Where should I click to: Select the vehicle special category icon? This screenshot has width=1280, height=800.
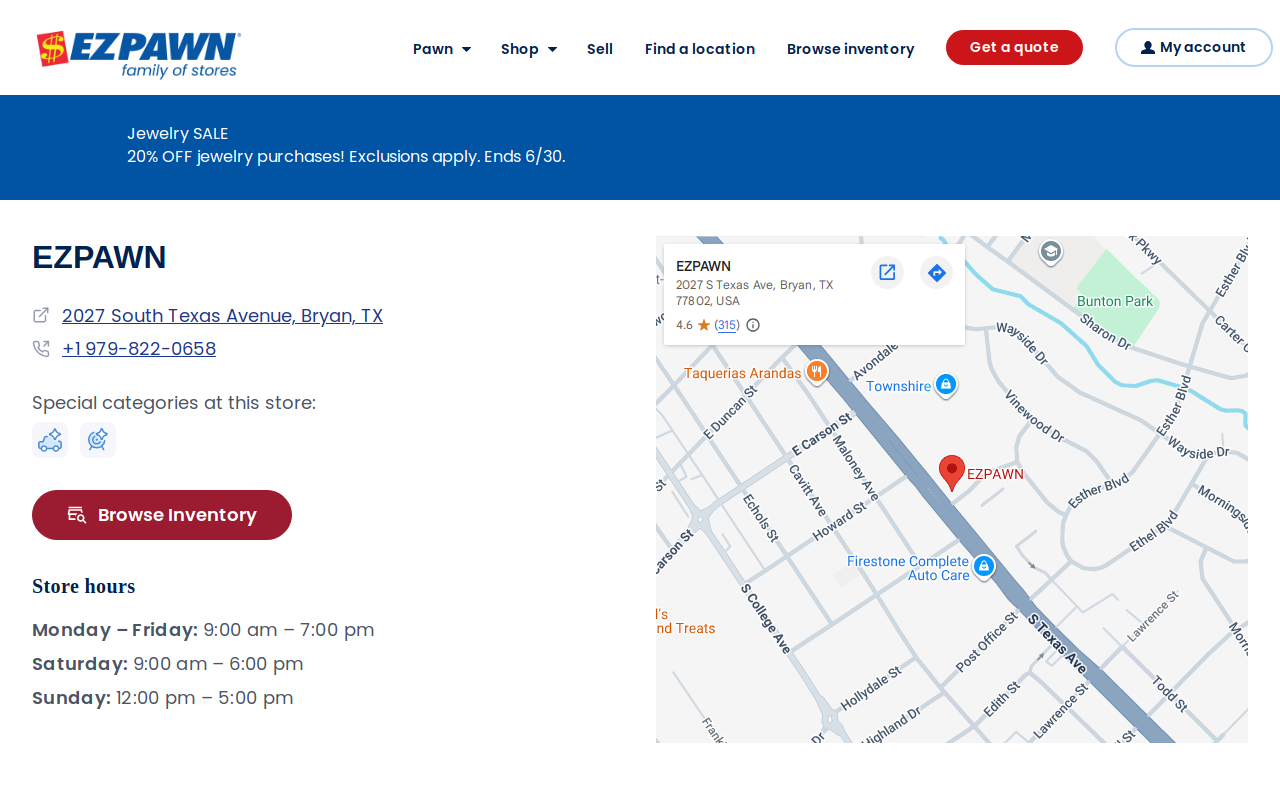50,440
